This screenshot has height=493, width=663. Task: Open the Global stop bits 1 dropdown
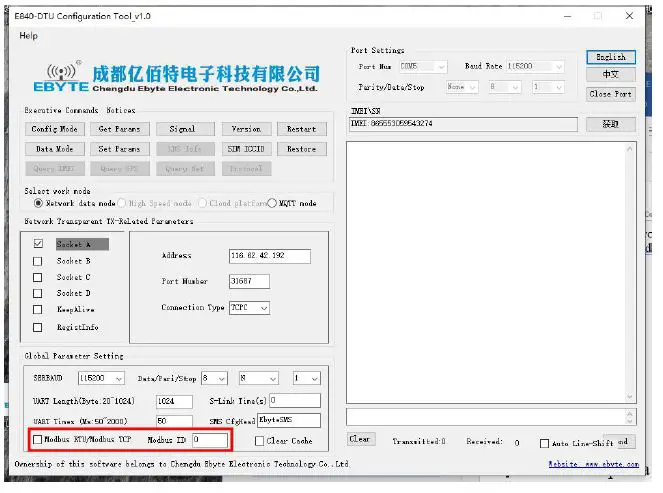[x=307, y=378]
